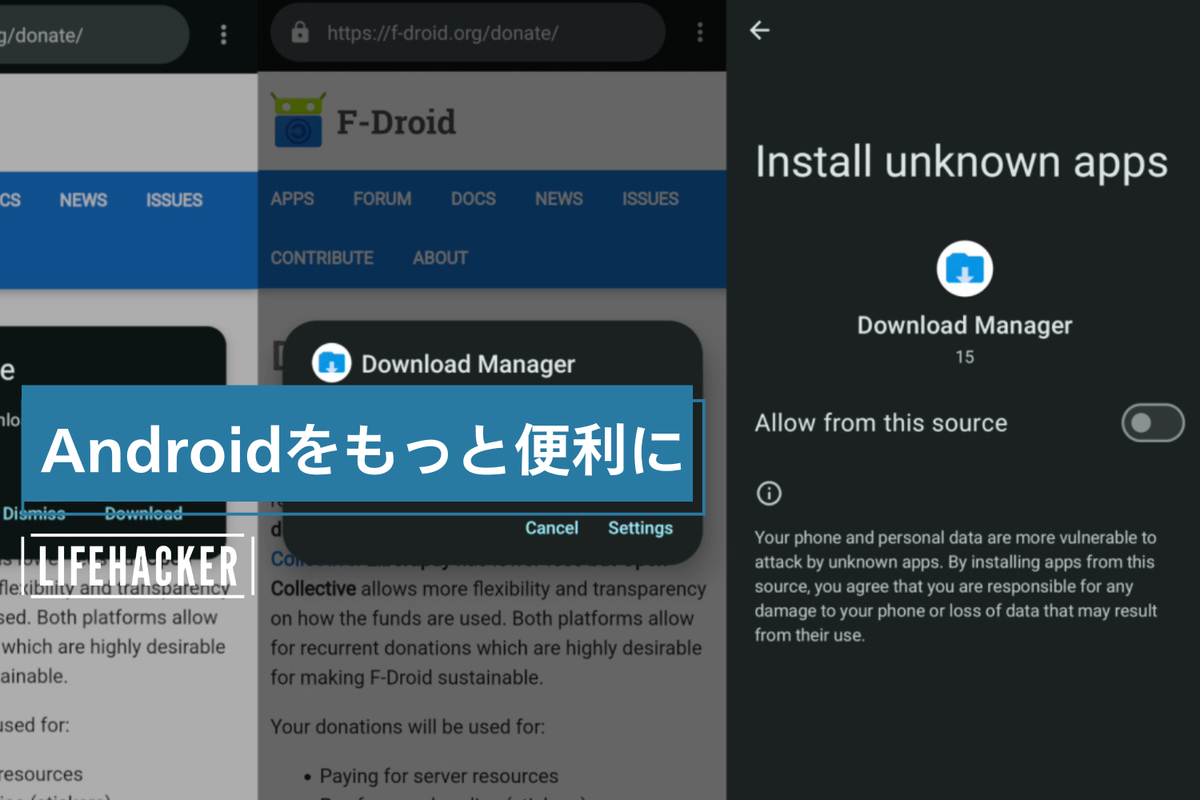This screenshot has height=800, width=1200.
Task: Enable the Allow from this source switch
Action: click(x=1152, y=423)
